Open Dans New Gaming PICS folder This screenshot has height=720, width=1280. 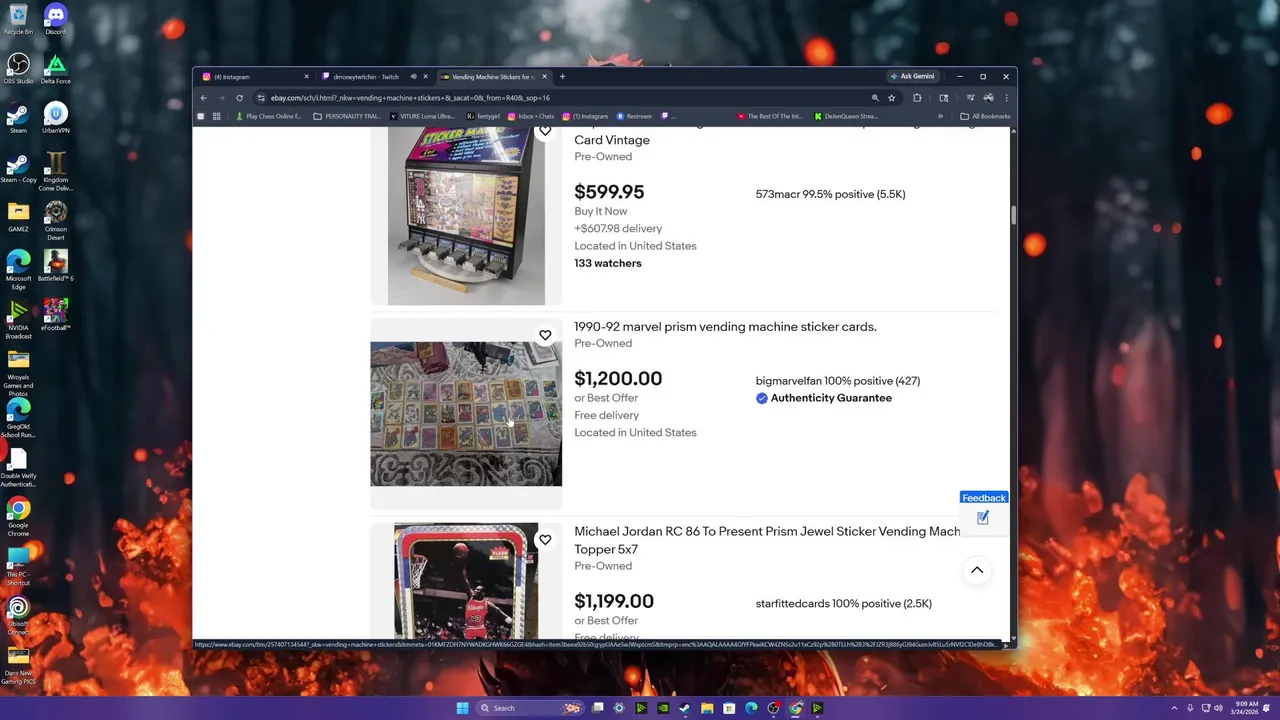click(18, 665)
